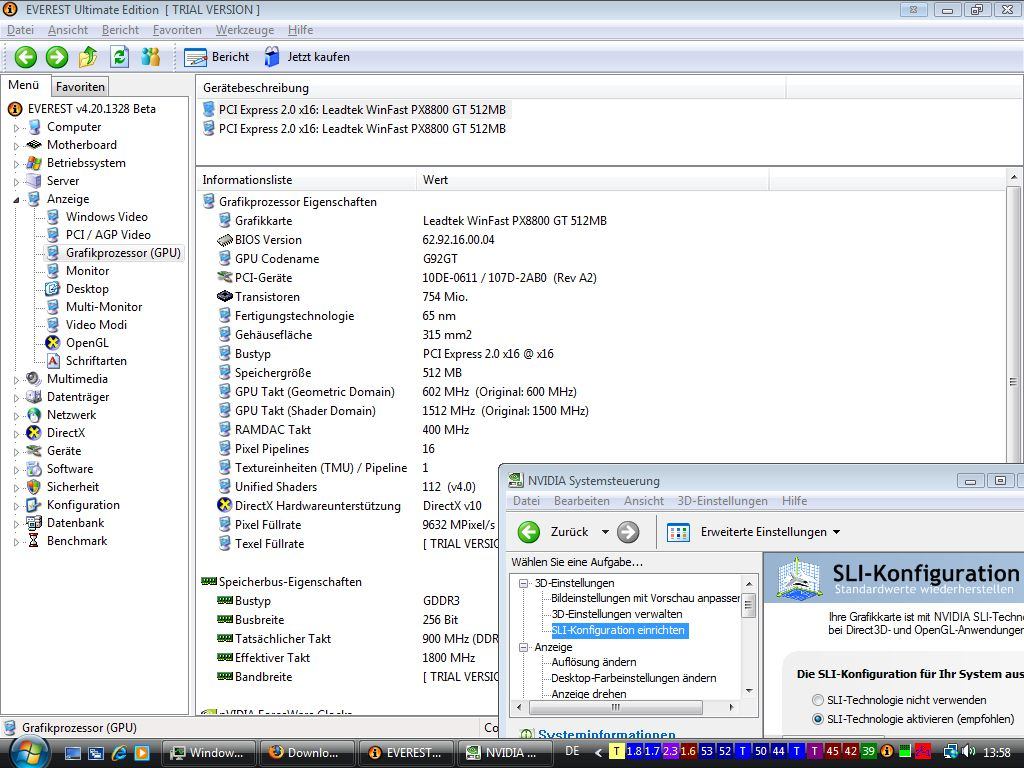1024x768 pixels.
Task: Expand the DirectX tree node
Action: [x=16, y=434]
